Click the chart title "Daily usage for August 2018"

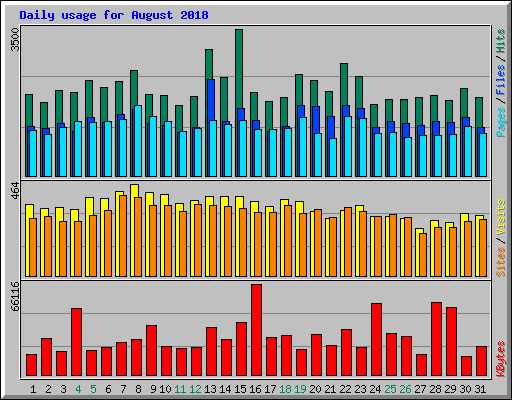point(114,15)
